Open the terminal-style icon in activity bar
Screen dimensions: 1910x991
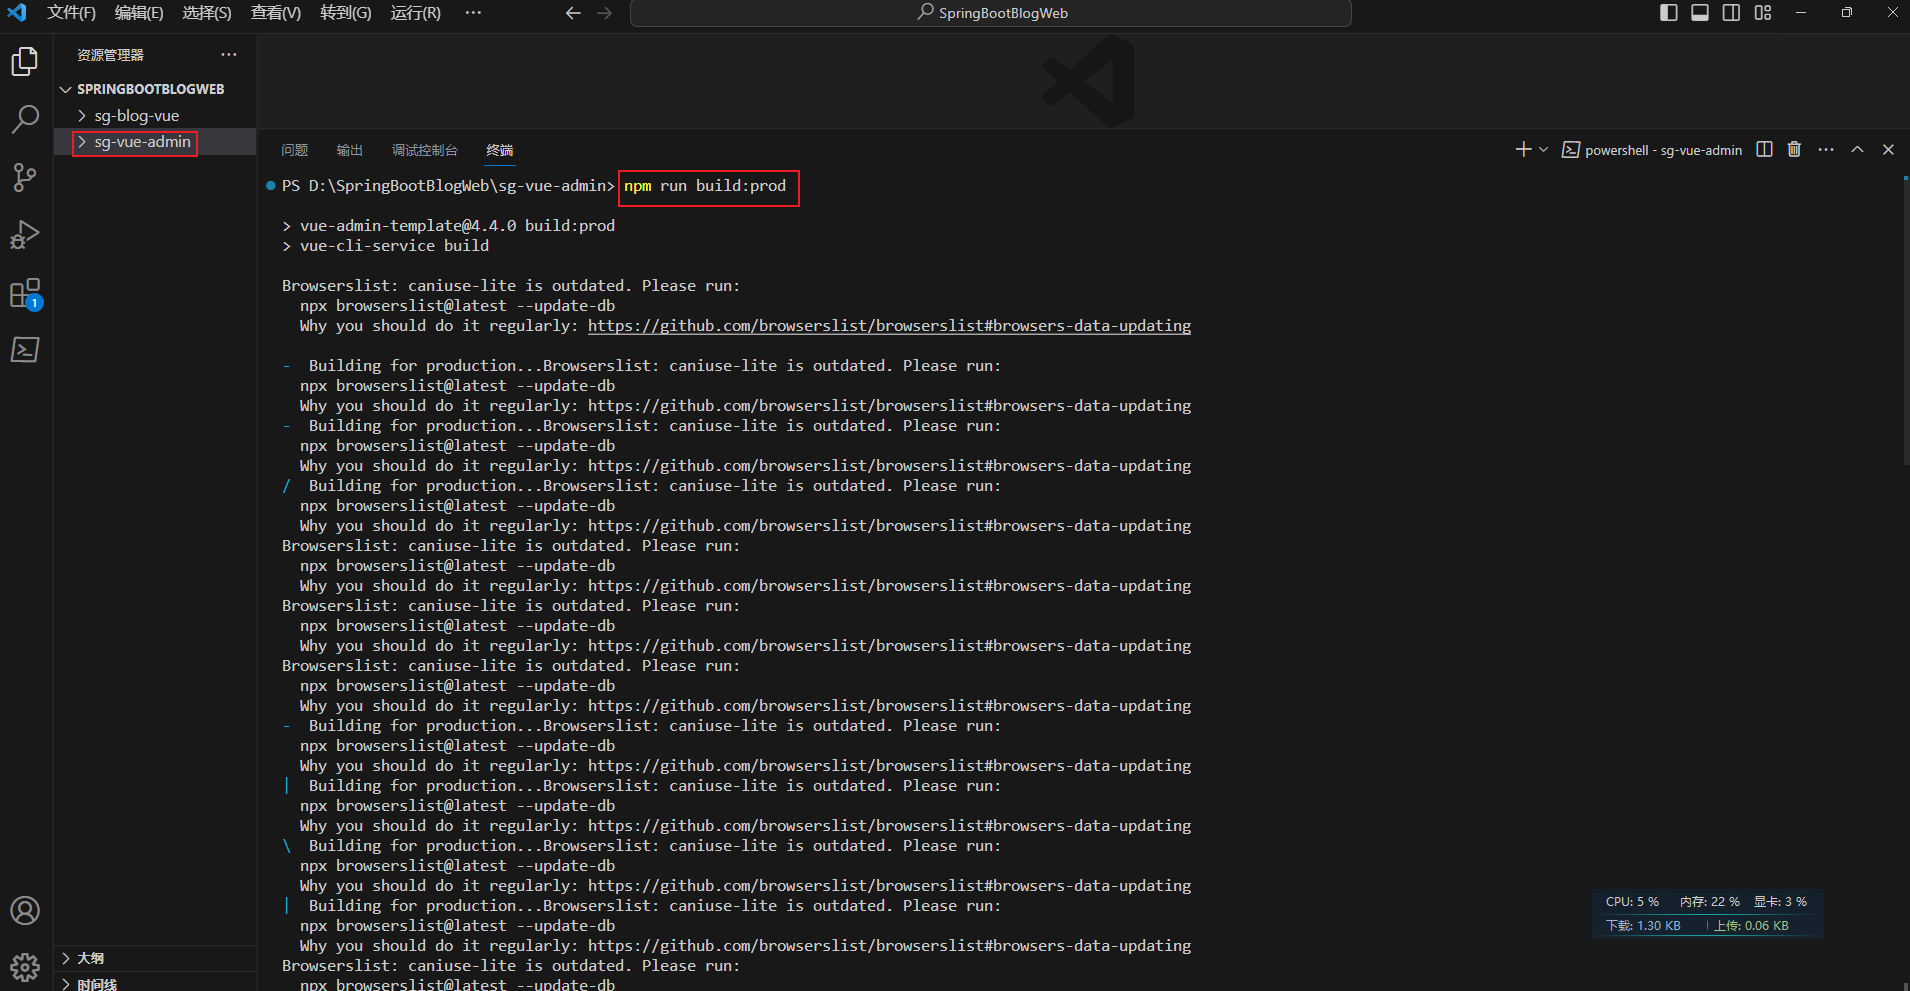25,350
